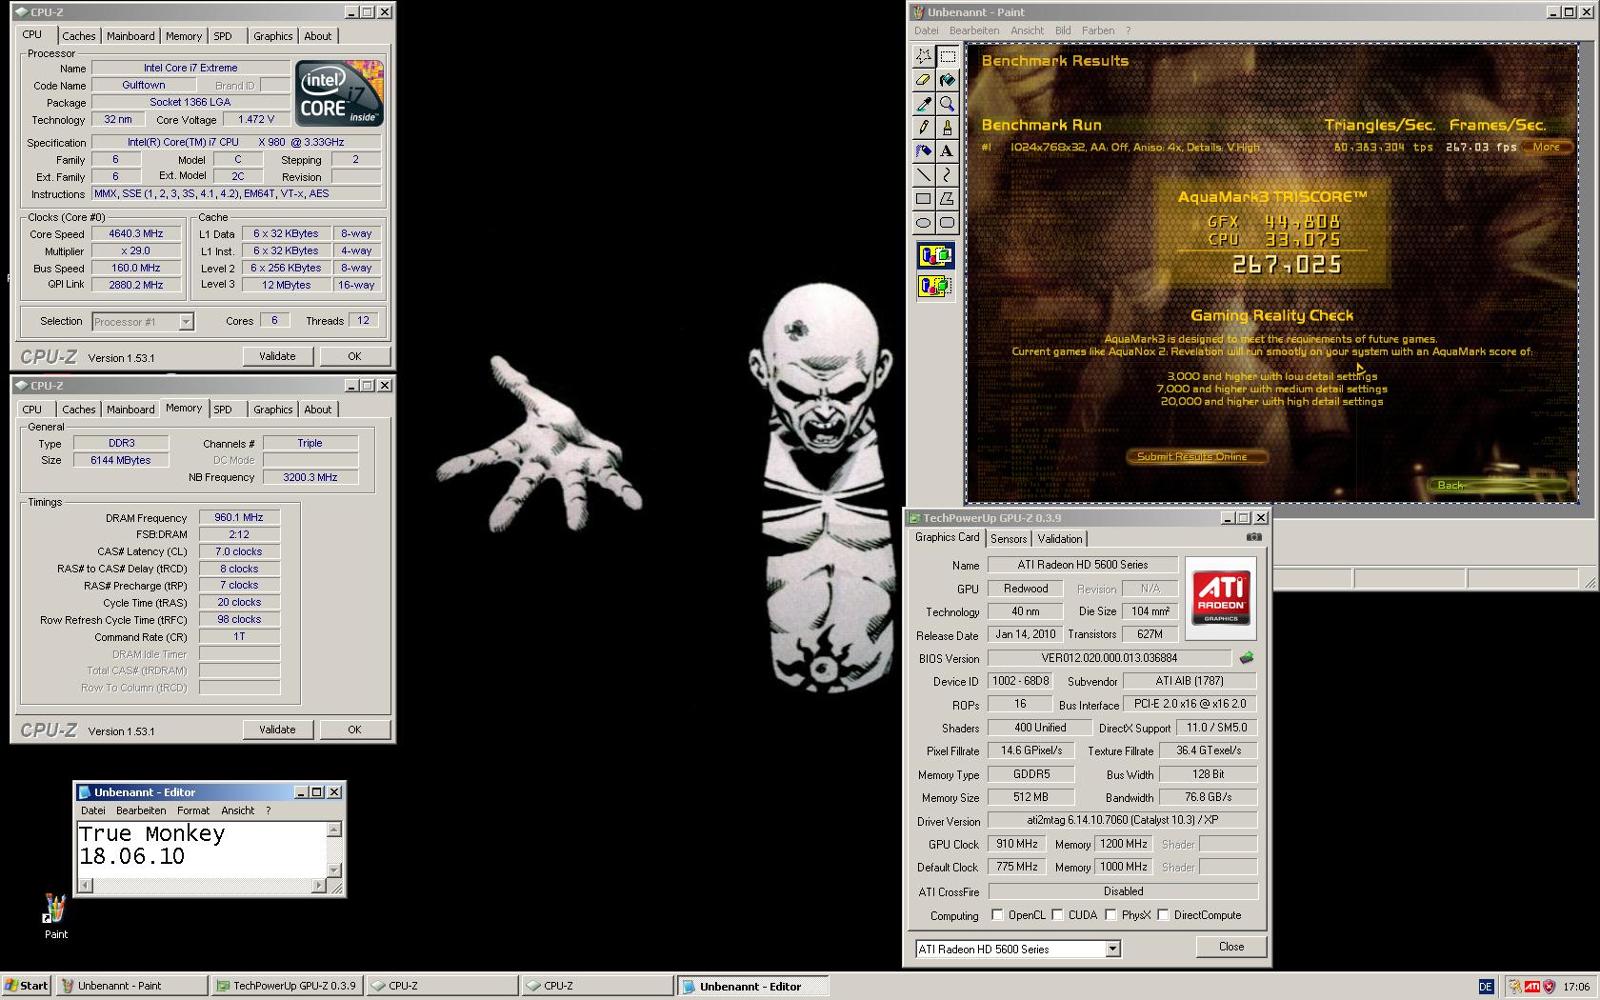Open the Graphics tab in bottom CPU-Z window
Image resolution: width=1600 pixels, height=1000 pixels.
coord(273,409)
